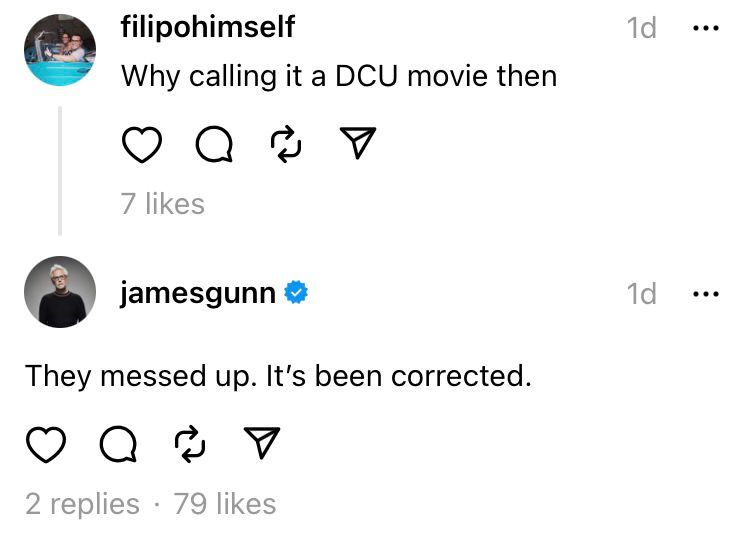
Task: Like jamesgunn's reply with the heart
Action: [x=45, y=444]
